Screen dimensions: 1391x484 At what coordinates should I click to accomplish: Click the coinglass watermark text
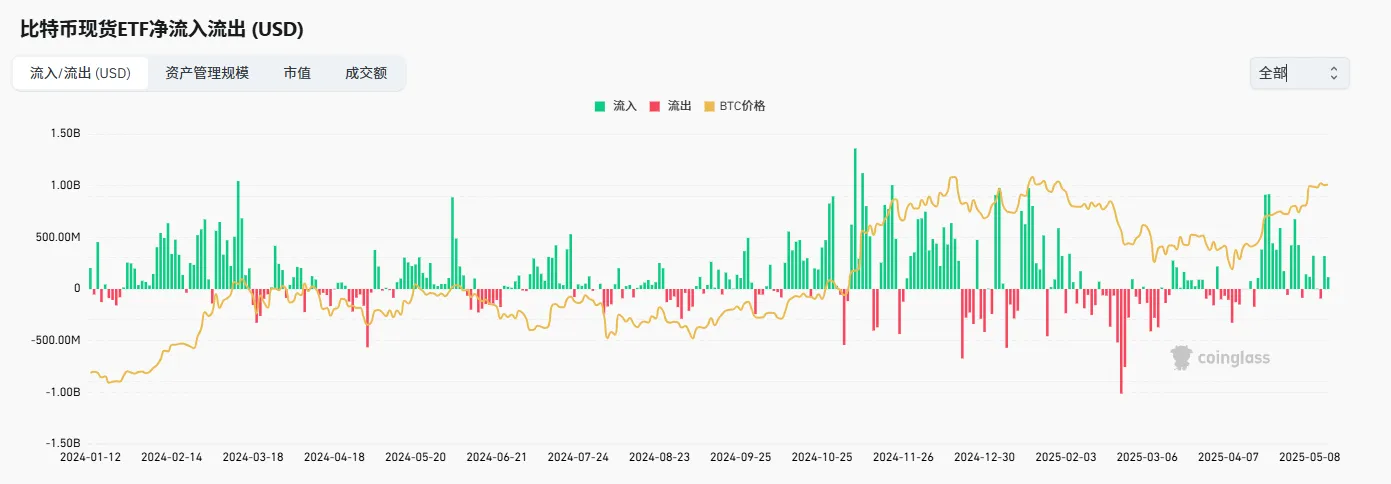tap(1236, 357)
